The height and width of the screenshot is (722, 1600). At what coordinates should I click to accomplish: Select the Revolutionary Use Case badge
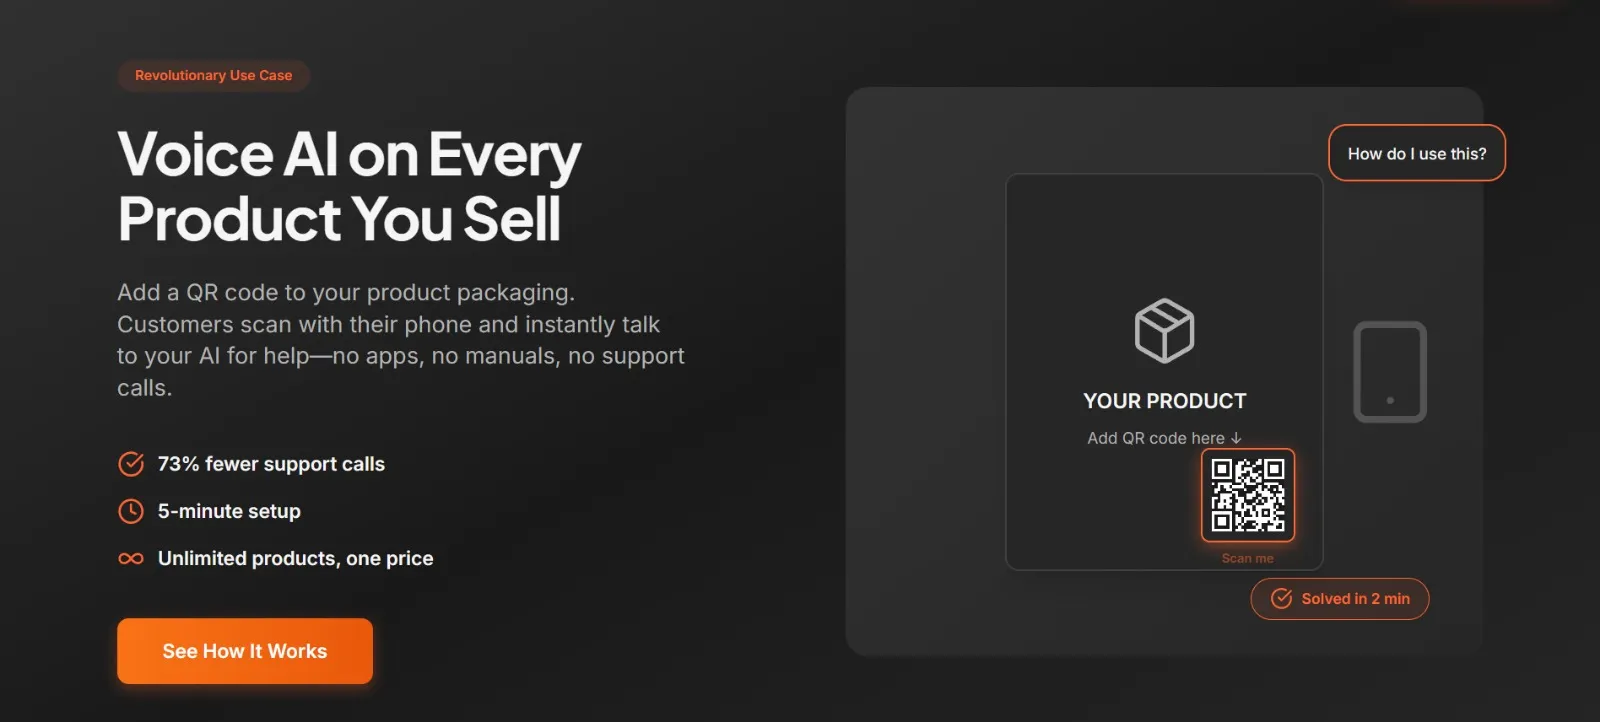[x=214, y=76]
